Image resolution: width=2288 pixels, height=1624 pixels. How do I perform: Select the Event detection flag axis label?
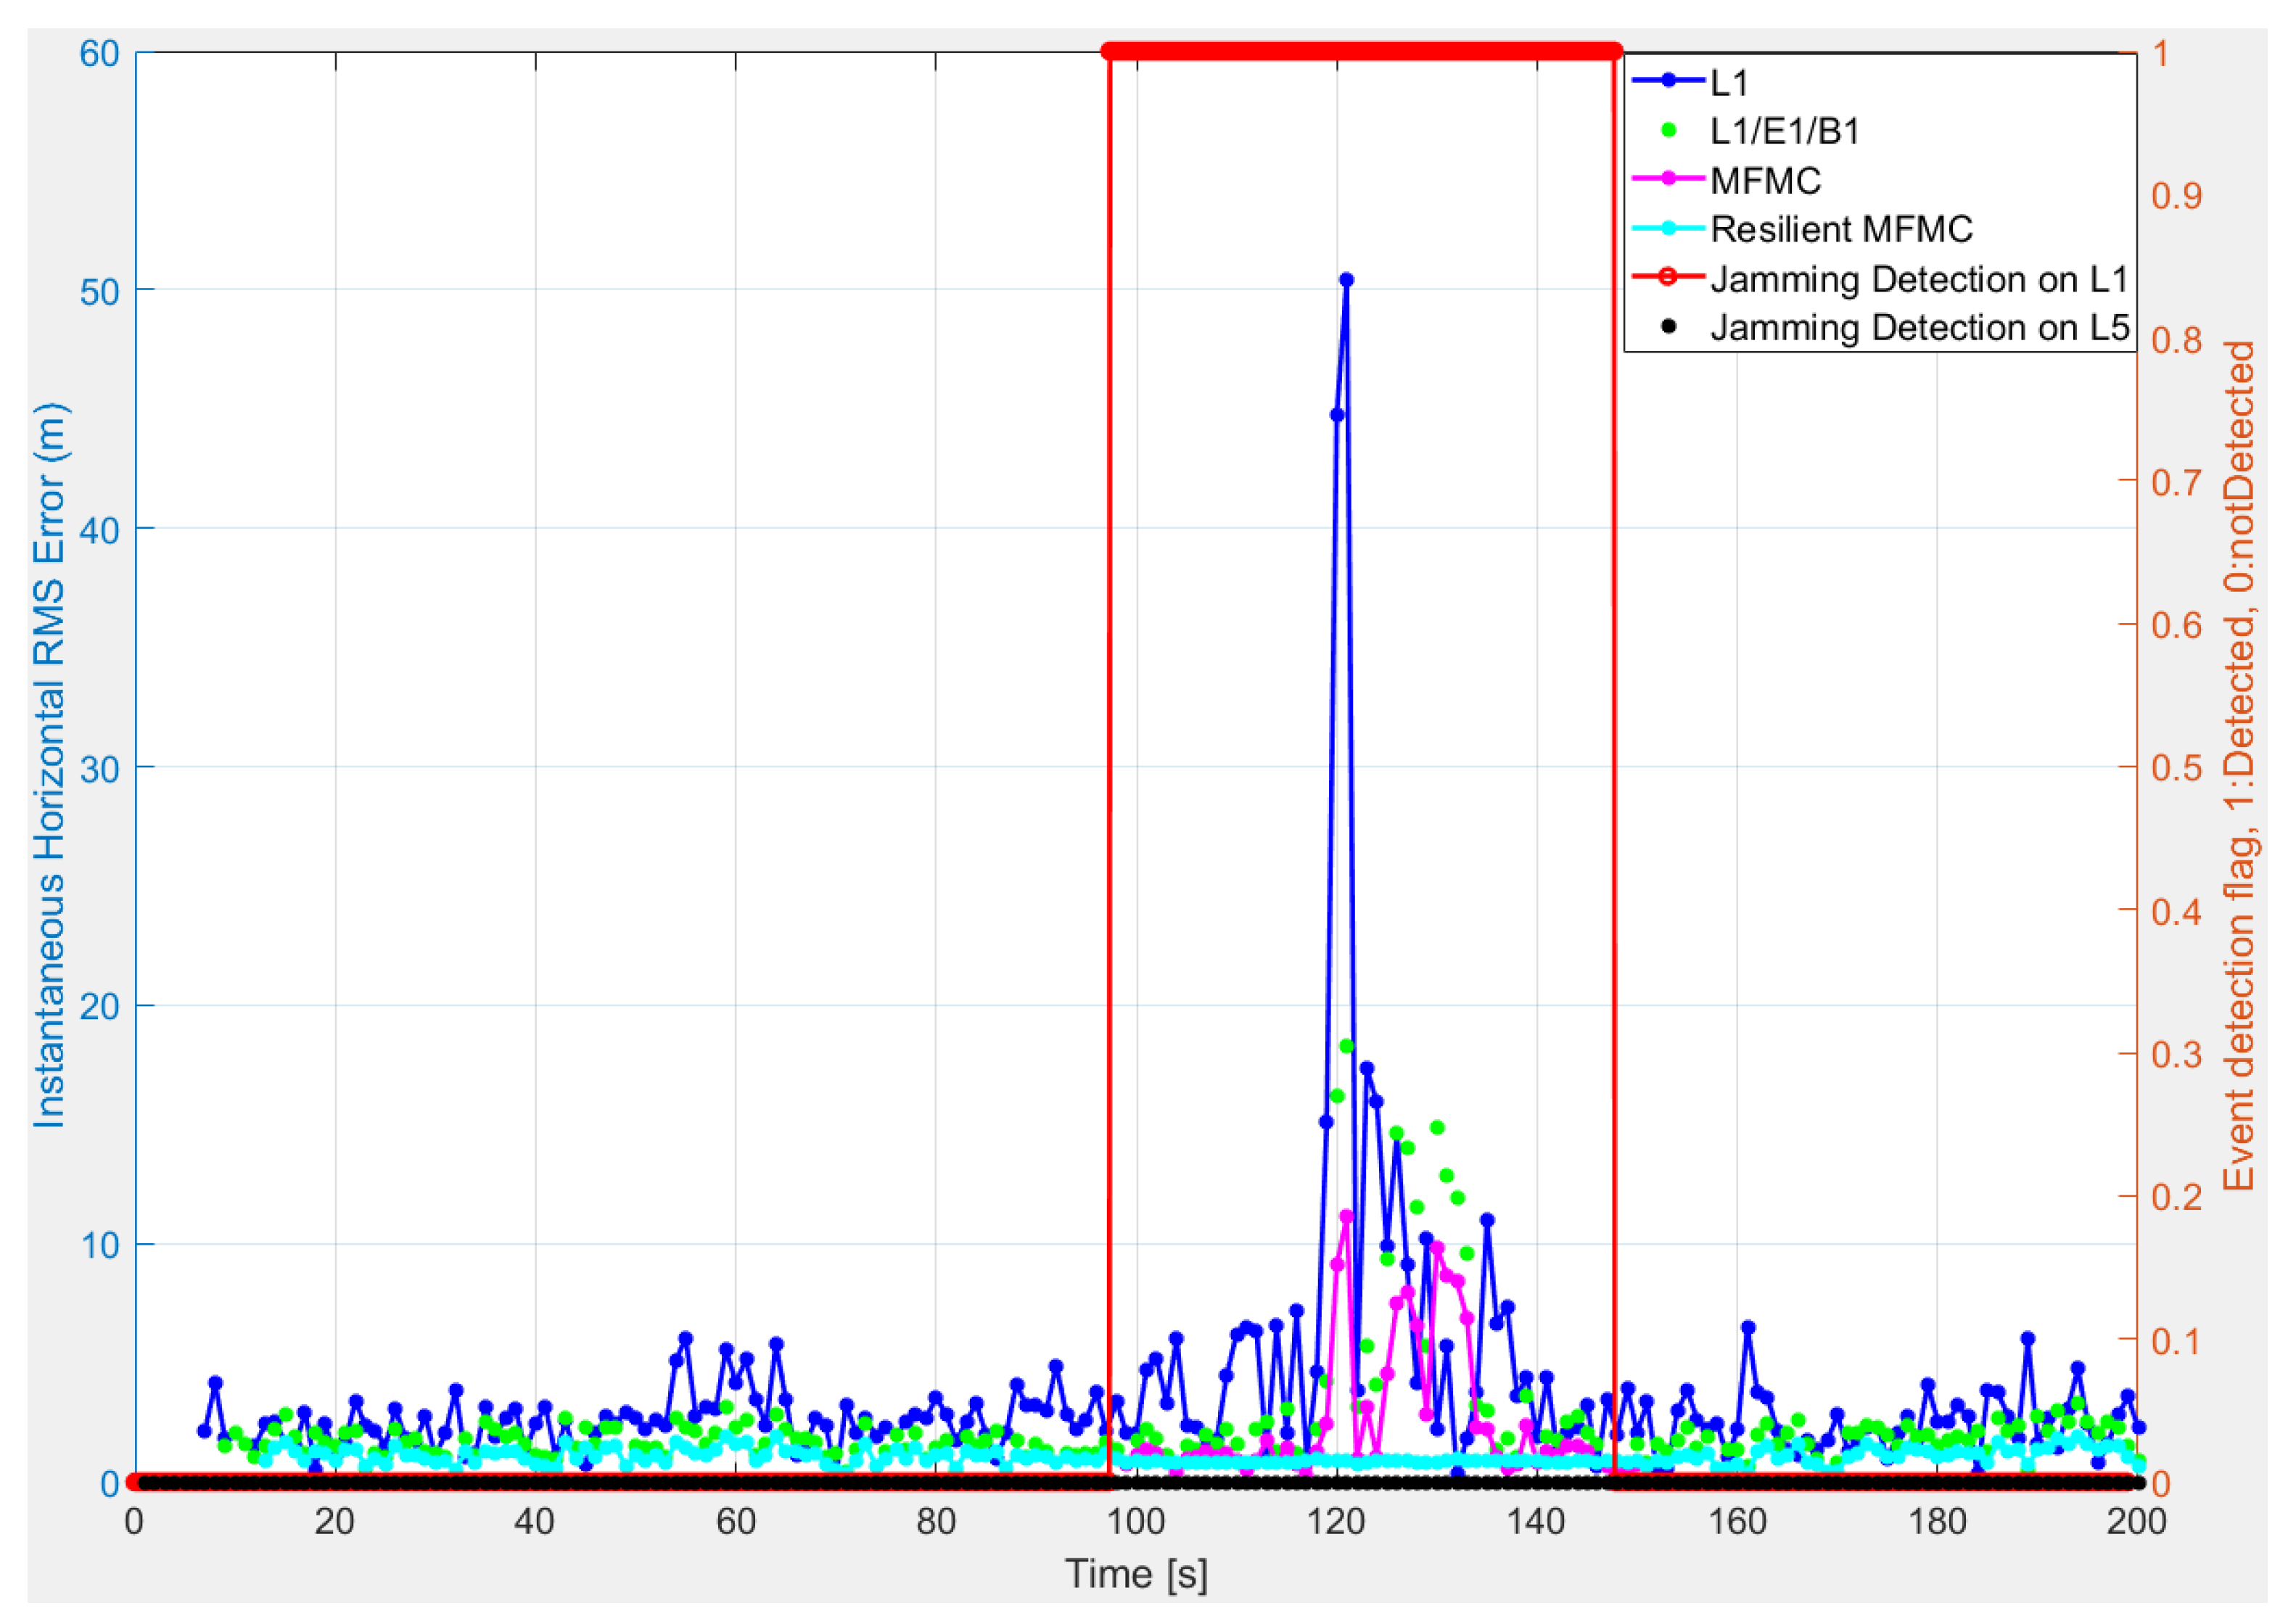click(x=2239, y=766)
